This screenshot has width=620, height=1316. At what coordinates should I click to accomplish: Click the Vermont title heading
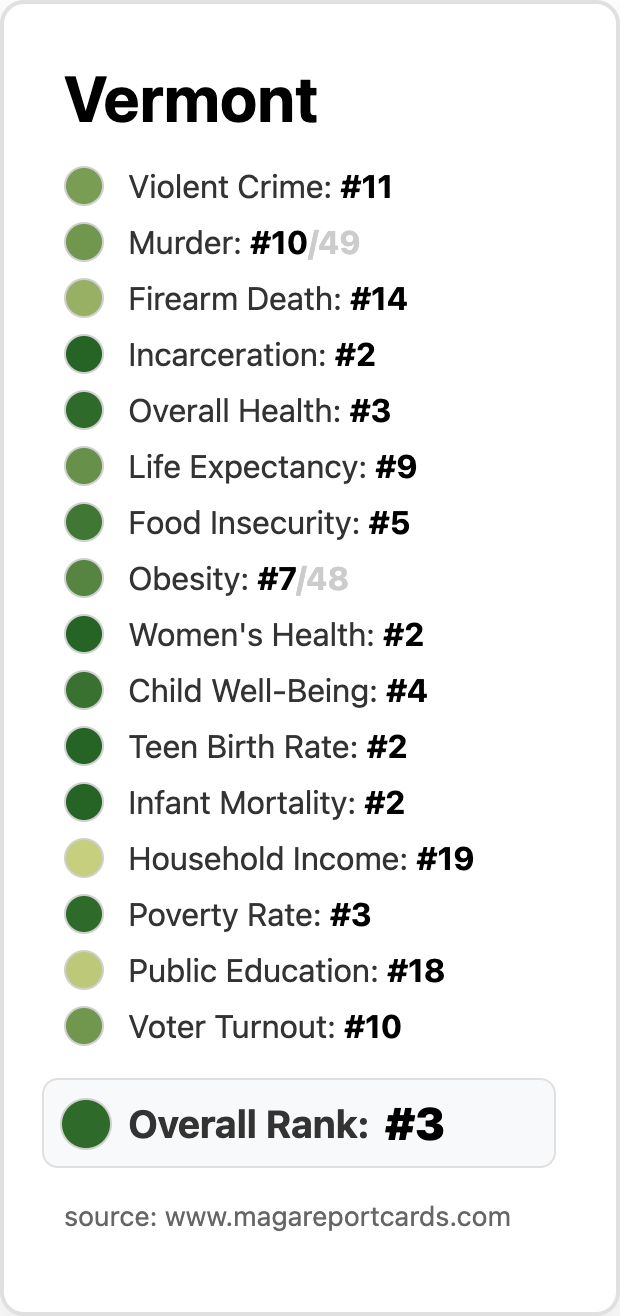[x=191, y=99]
